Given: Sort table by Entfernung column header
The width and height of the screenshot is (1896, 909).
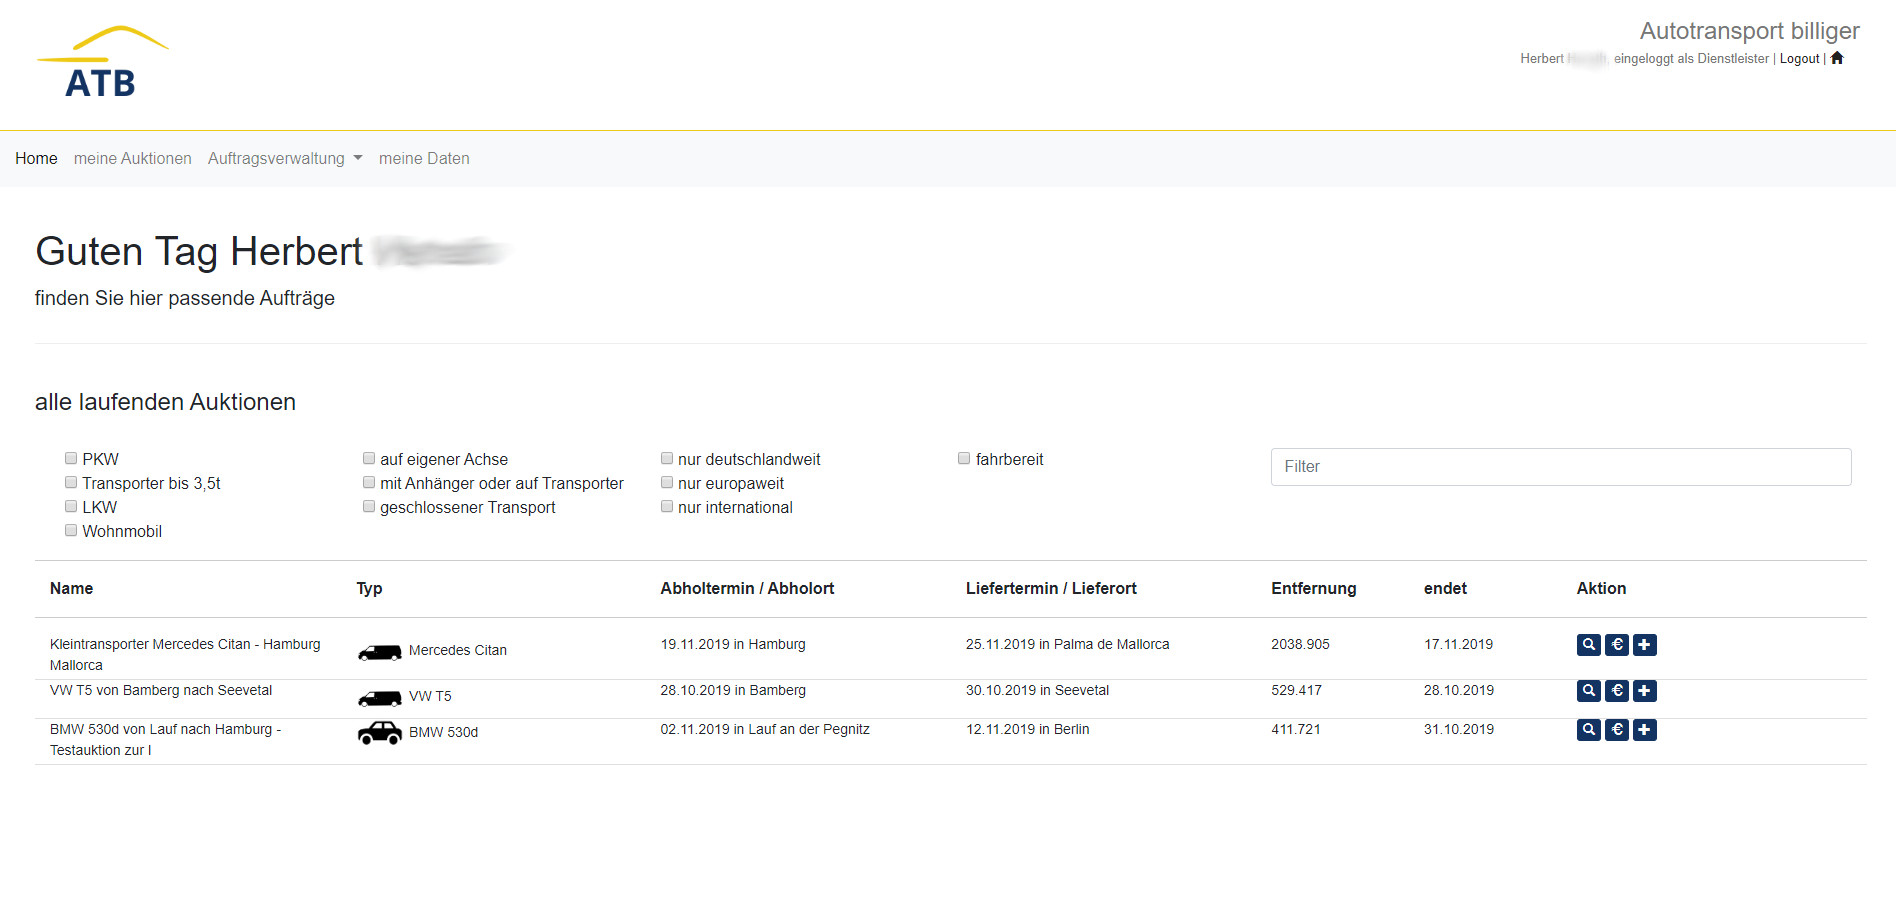Looking at the screenshot, I should pos(1313,588).
